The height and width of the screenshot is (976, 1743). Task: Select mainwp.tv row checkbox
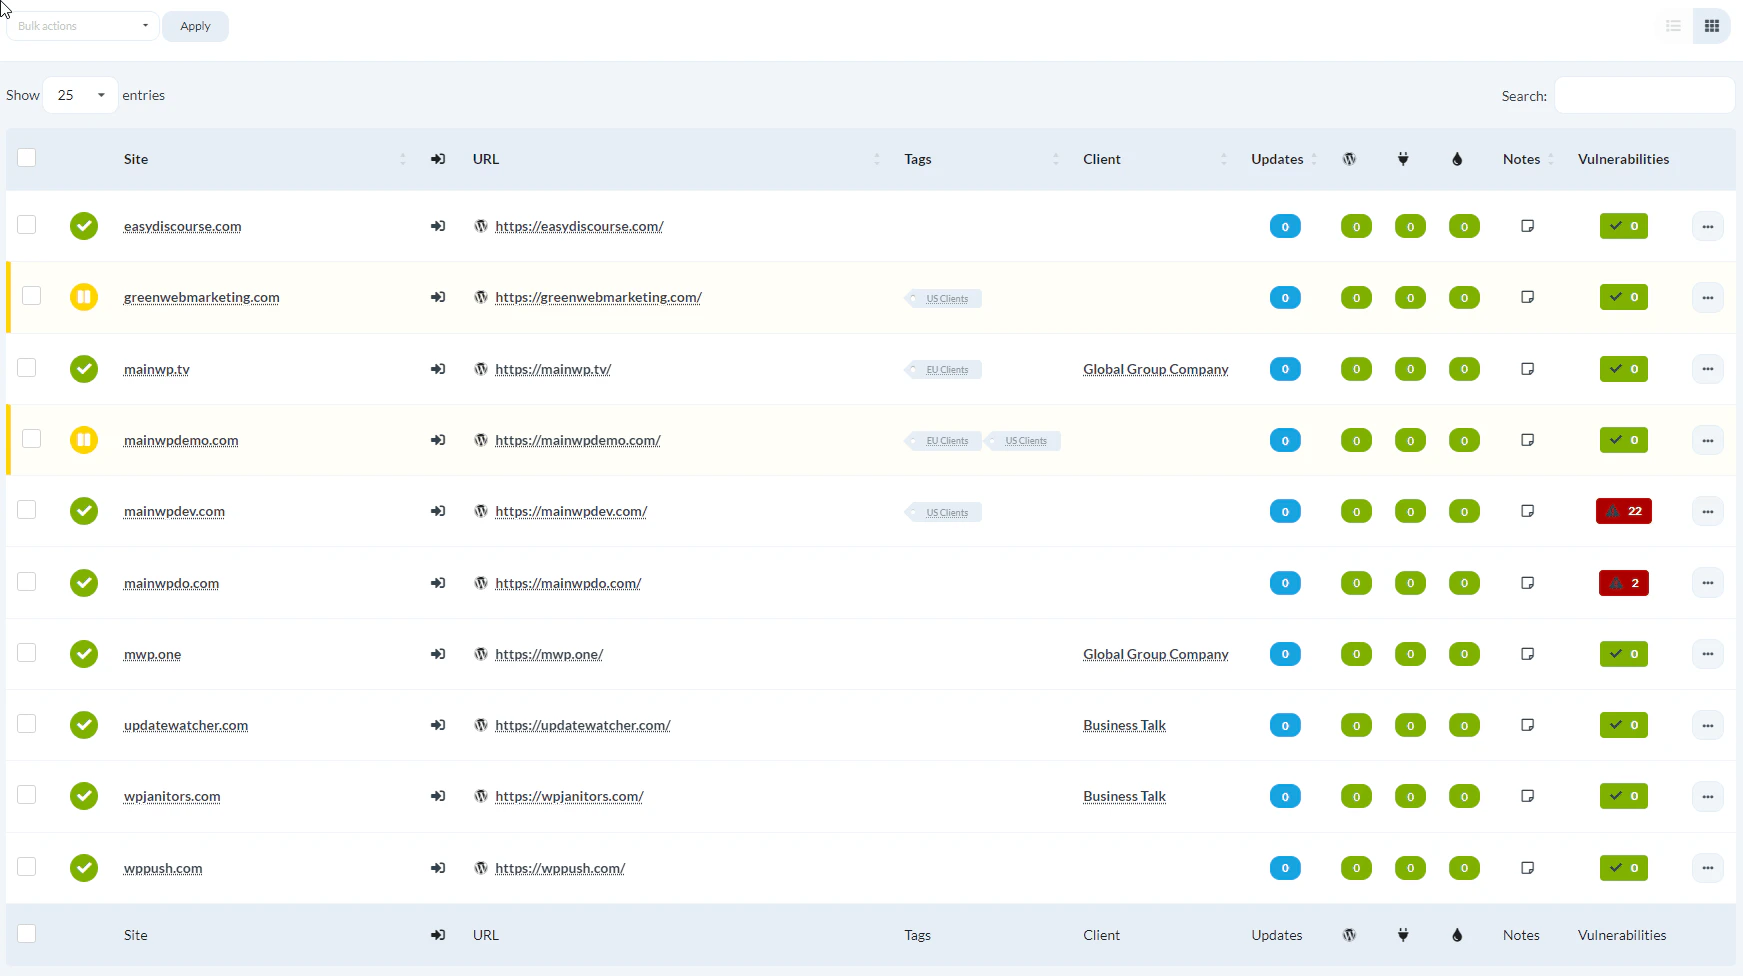[x=27, y=368]
